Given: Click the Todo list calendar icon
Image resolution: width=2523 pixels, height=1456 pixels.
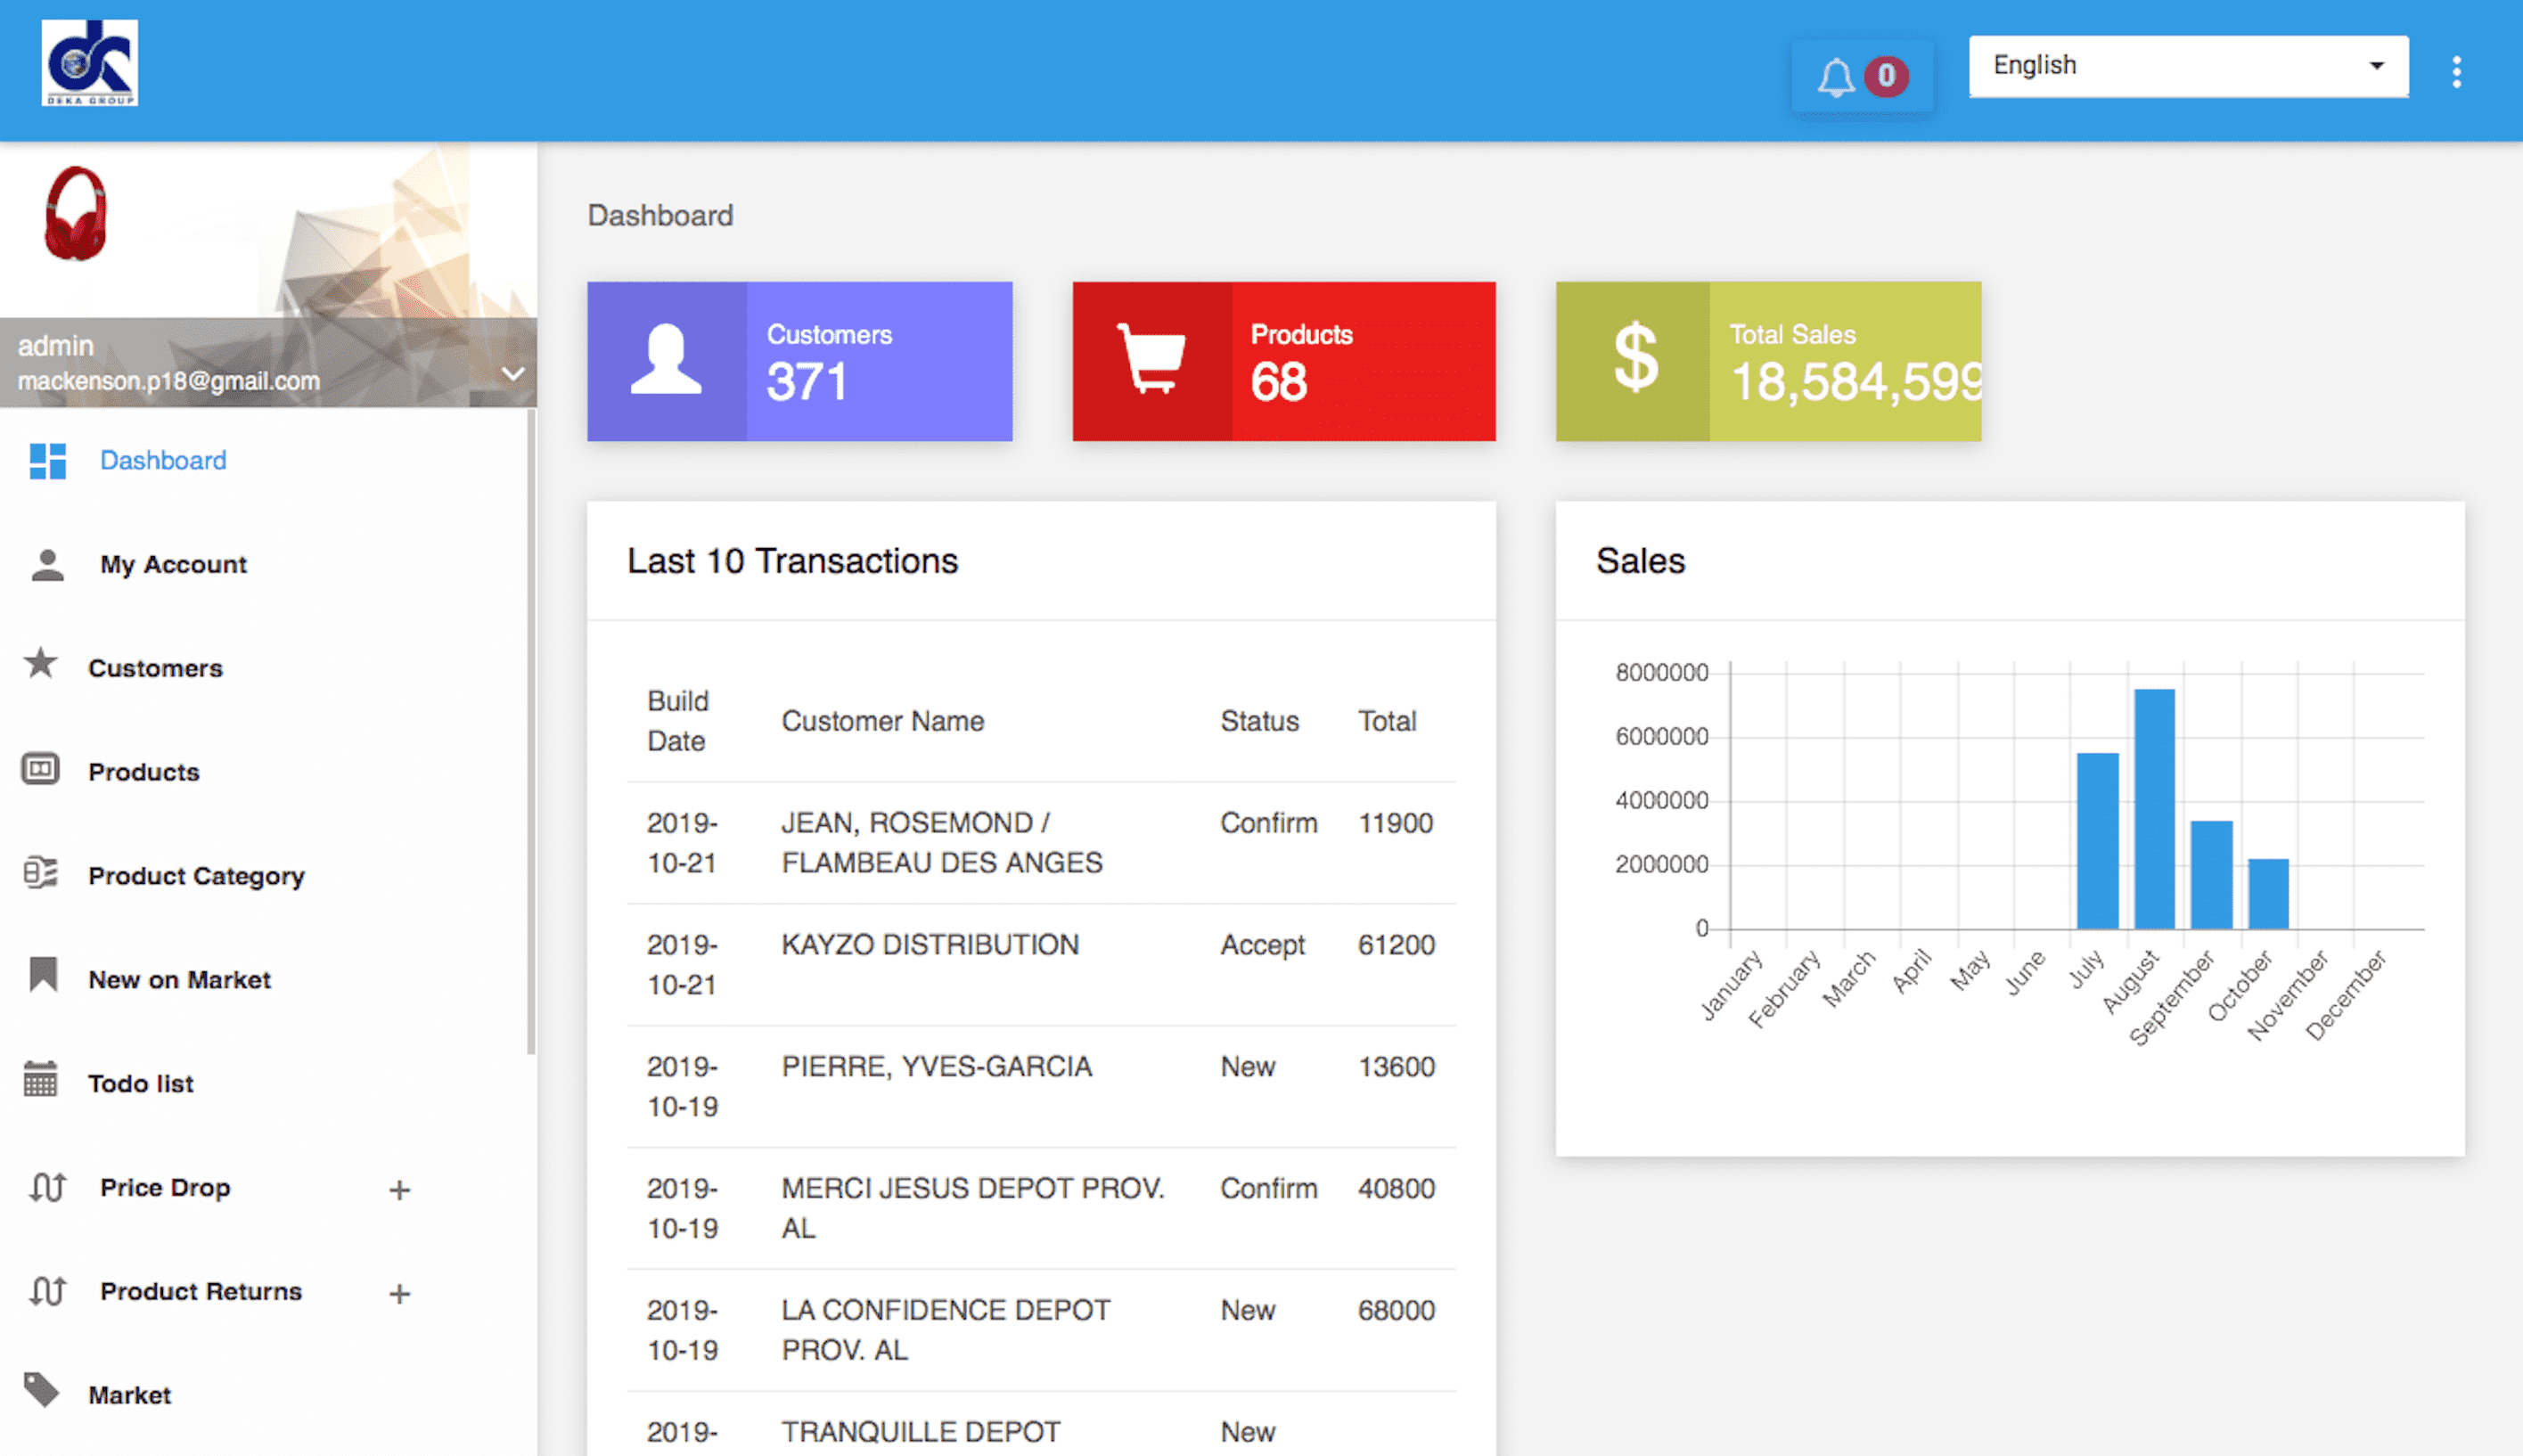Looking at the screenshot, I should point(41,1080).
